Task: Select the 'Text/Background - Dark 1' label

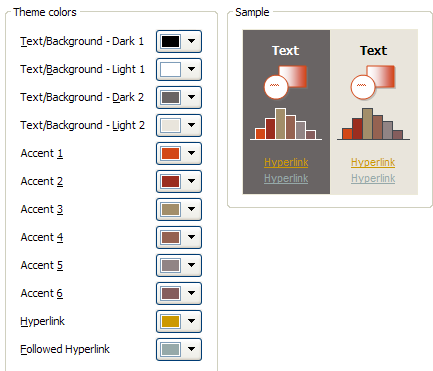Action: click(x=82, y=41)
